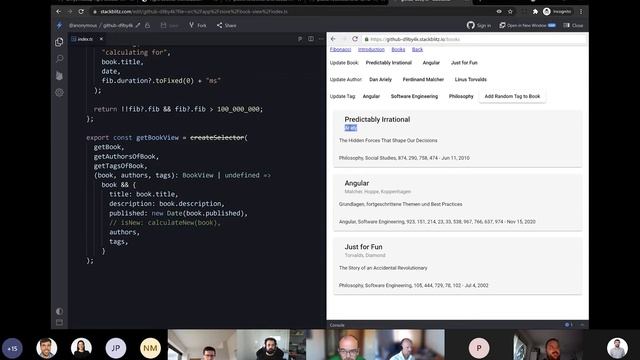
Task: Go back in the preview pane
Action: pyautogui.click(x=333, y=39)
